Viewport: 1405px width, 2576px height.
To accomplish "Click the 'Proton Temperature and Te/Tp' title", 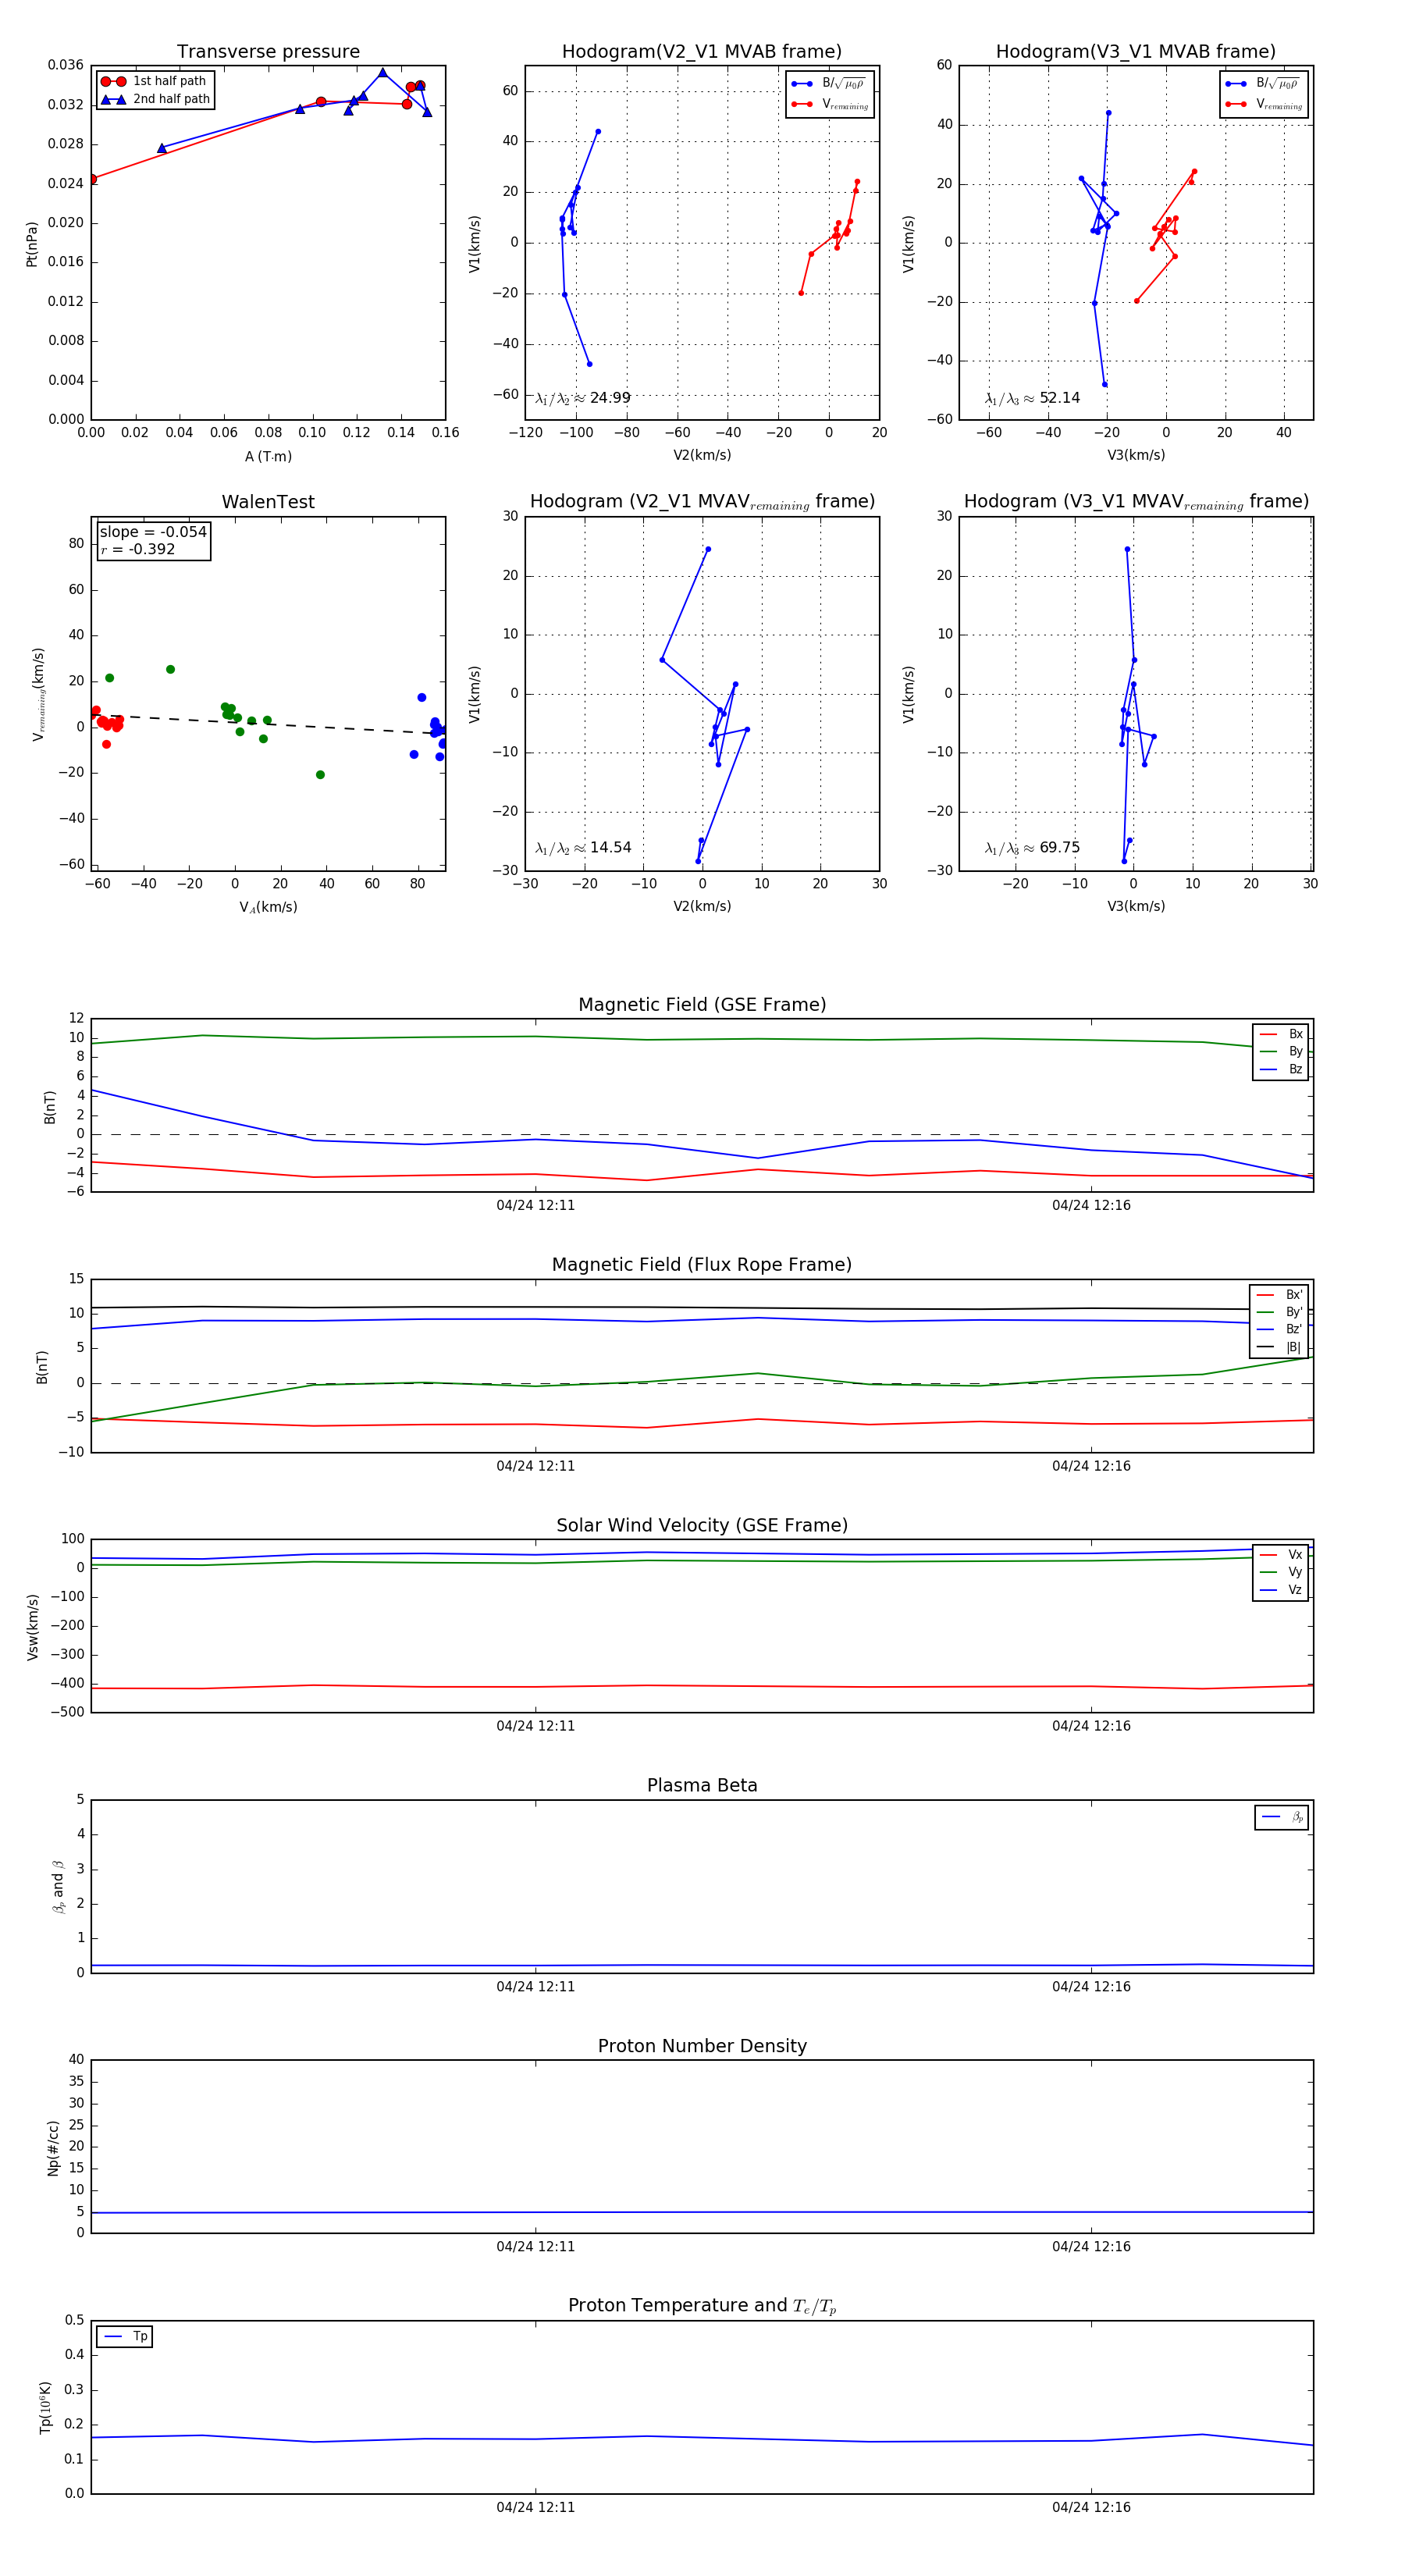I will (702, 2306).
